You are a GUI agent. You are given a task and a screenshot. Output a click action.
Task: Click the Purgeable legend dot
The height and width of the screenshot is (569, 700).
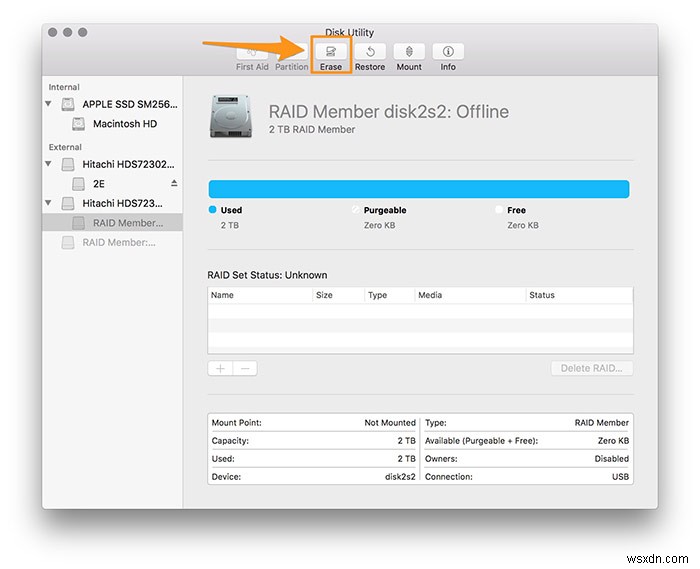click(x=356, y=210)
